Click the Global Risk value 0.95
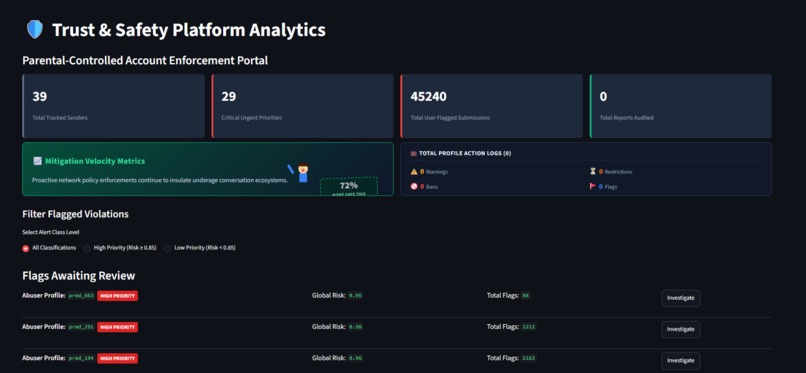Image resolution: width=806 pixels, height=373 pixels. (355, 296)
